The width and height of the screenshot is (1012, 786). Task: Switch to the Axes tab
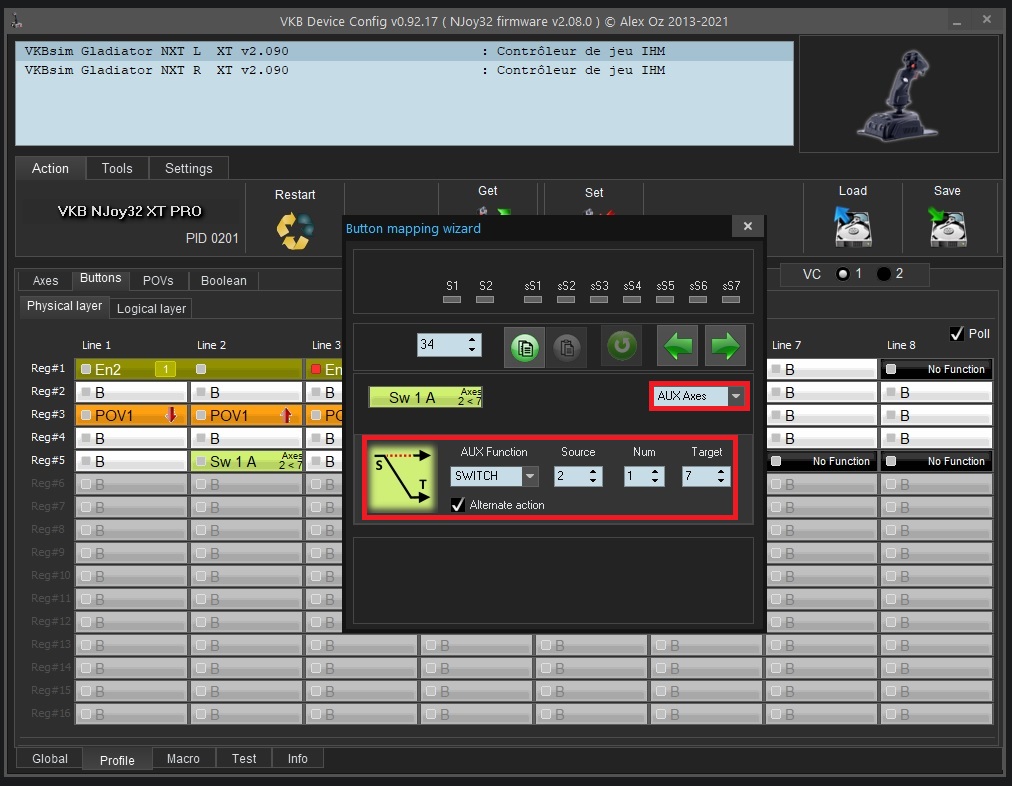(45, 281)
